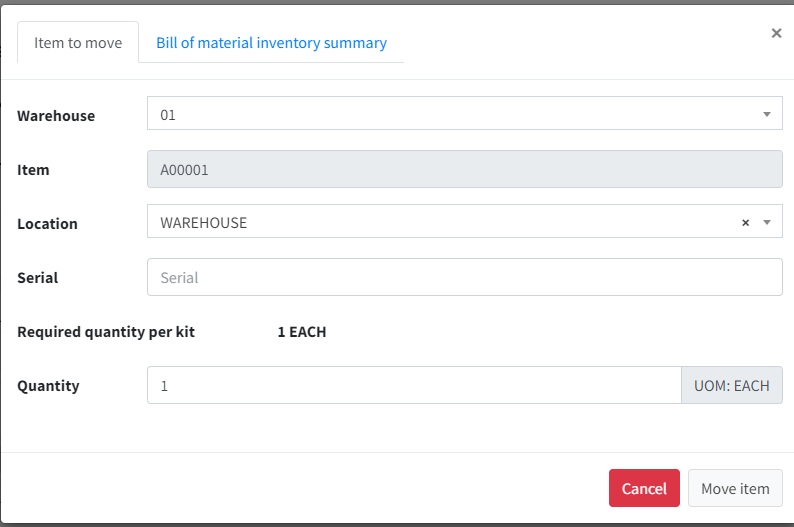Screen dimensions: 794x527
Task: Click the Required quantity per kit text
Action: pos(106,332)
